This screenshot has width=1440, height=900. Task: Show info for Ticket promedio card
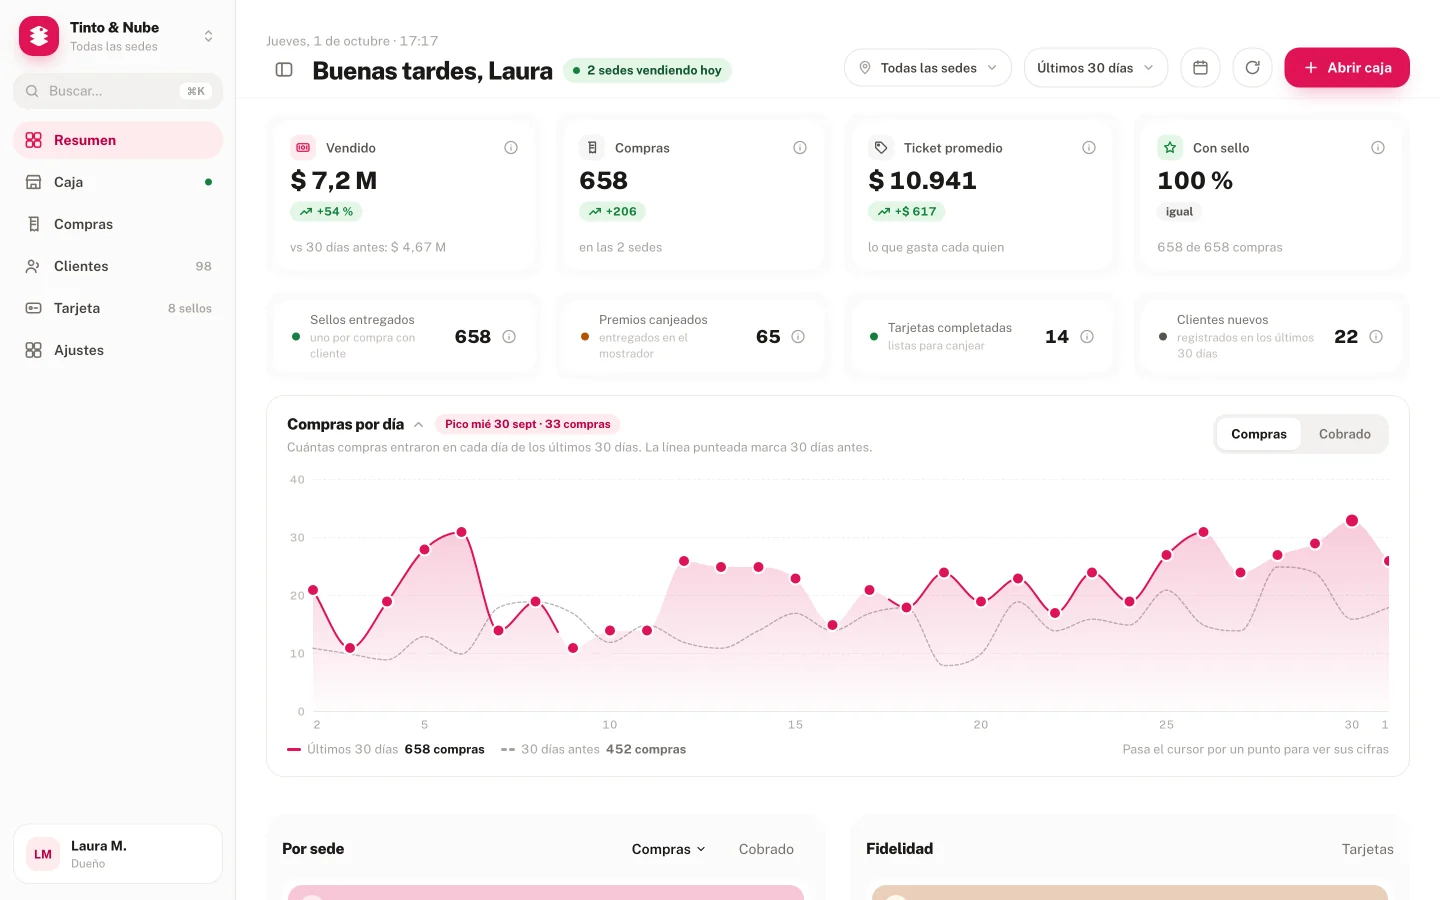pyautogui.click(x=1089, y=148)
